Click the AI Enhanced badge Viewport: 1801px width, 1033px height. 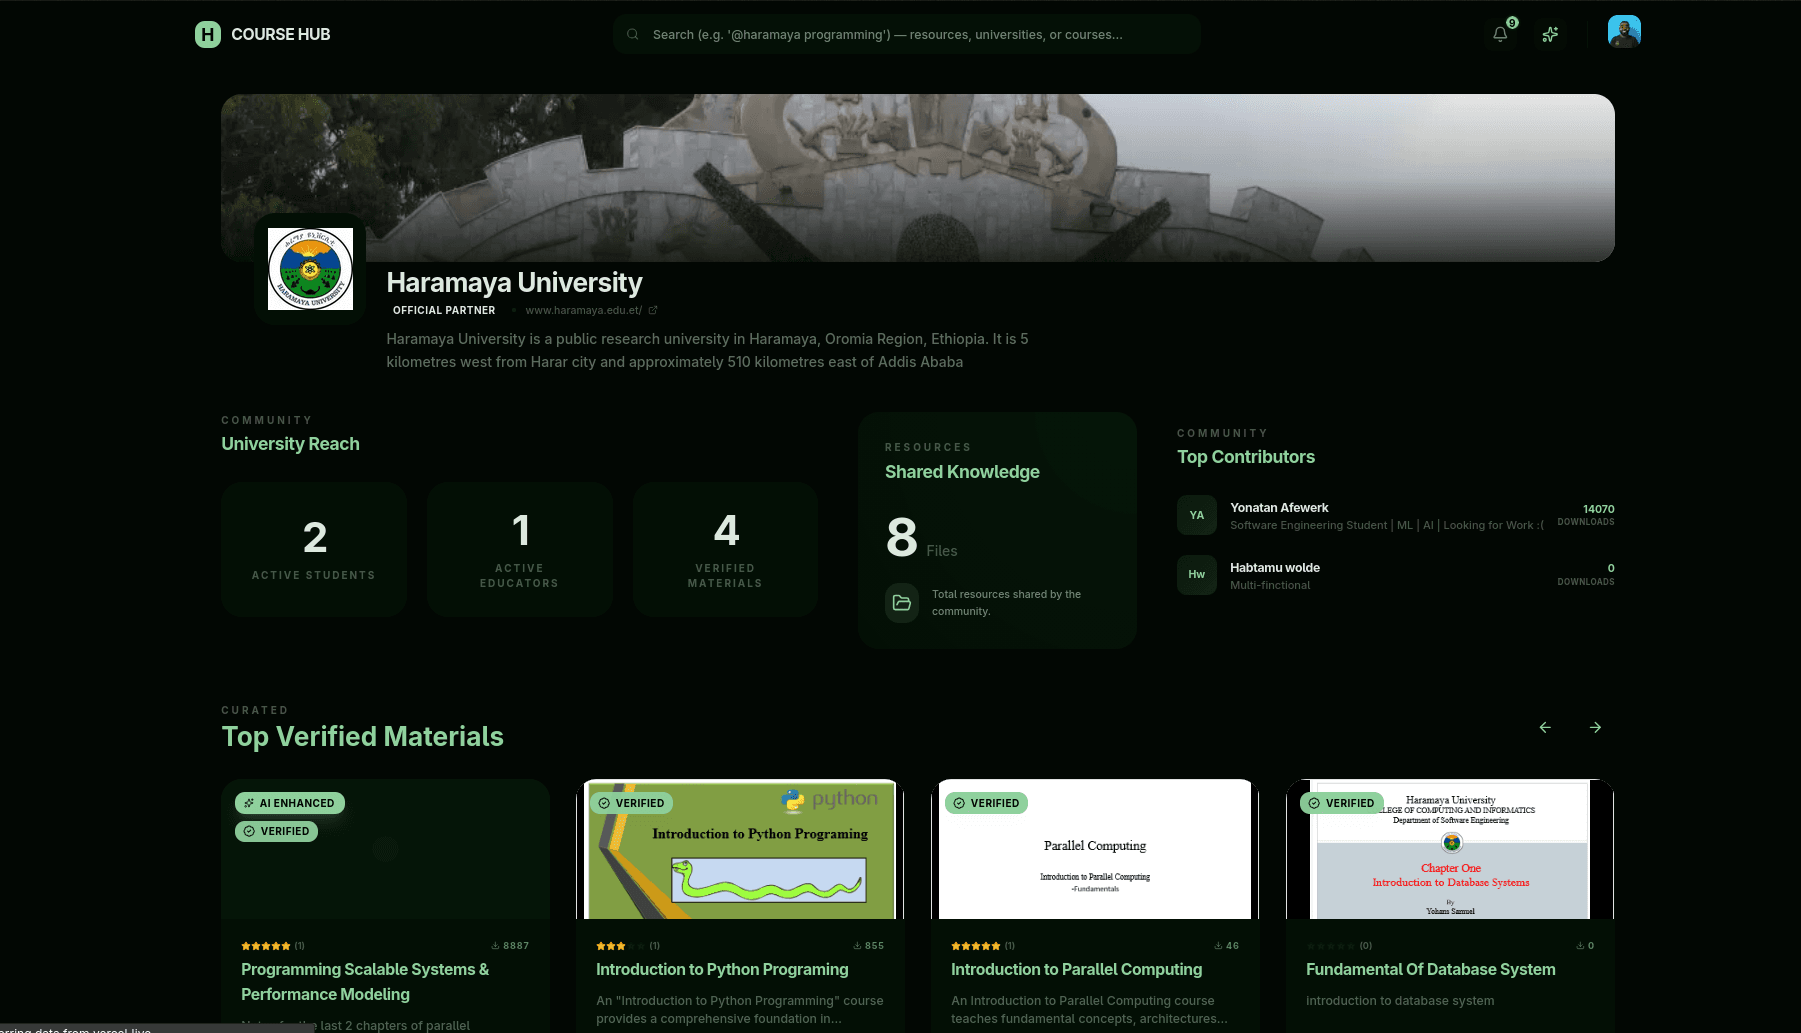point(290,803)
